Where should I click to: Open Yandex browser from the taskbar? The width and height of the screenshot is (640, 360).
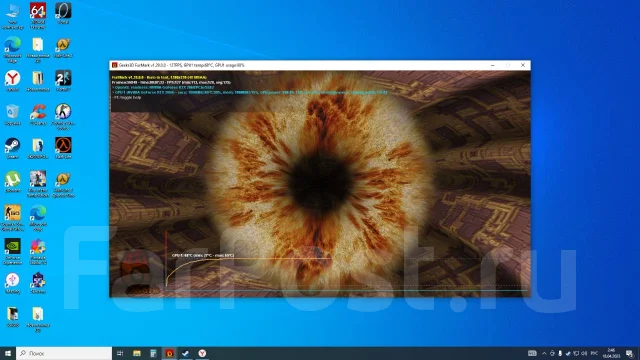(202, 353)
